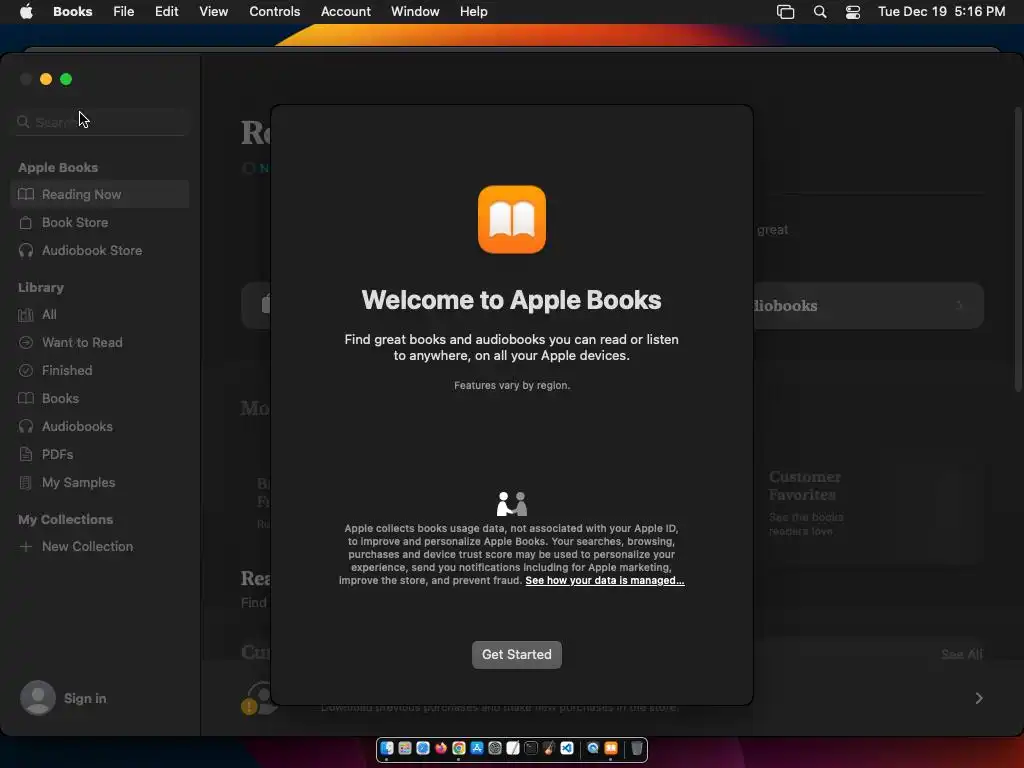Select Reading Now in the sidebar
1024x768 pixels.
[100, 194]
